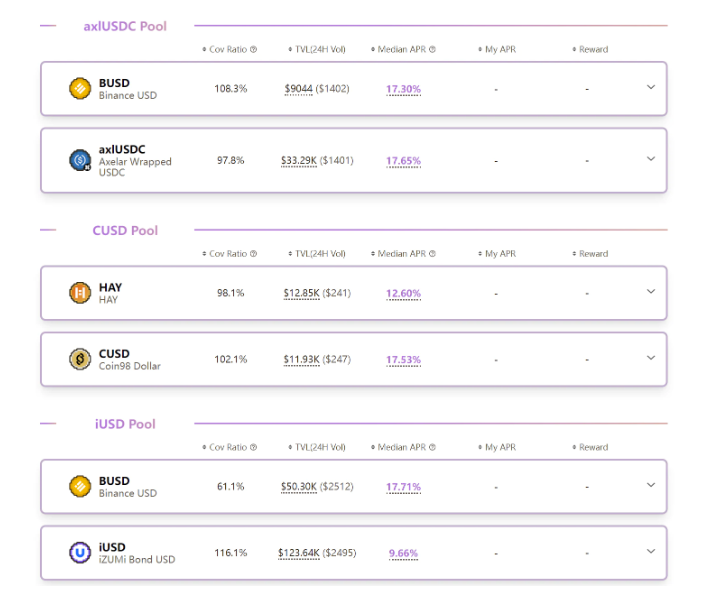Click the $33.29K TVL value
701x598 pixels.
300,160
